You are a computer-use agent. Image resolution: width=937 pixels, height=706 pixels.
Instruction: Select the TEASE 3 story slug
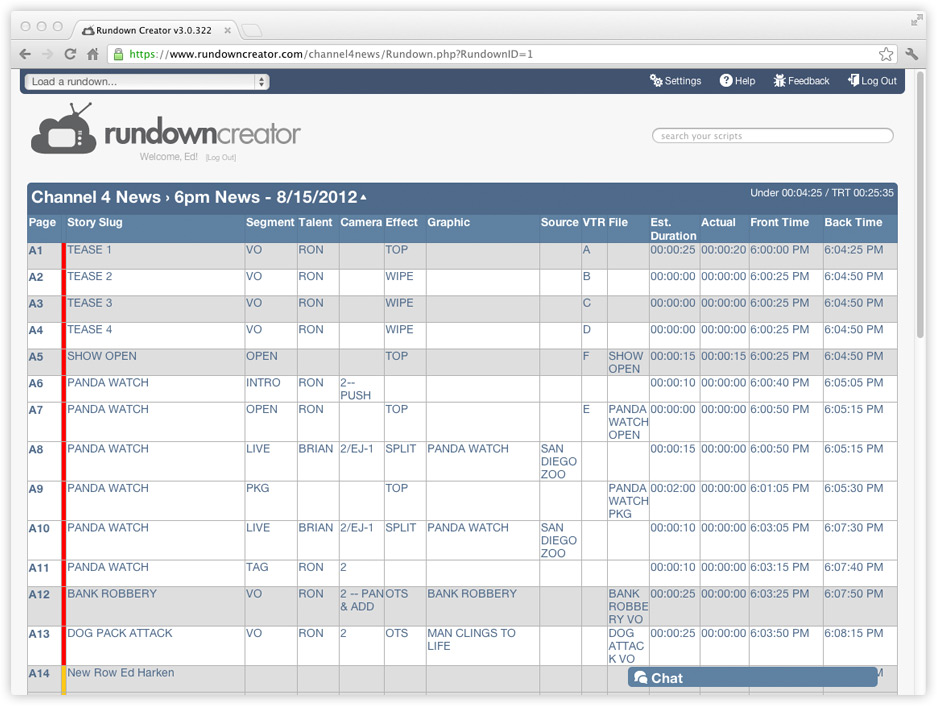pyautogui.click(x=89, y=303)
